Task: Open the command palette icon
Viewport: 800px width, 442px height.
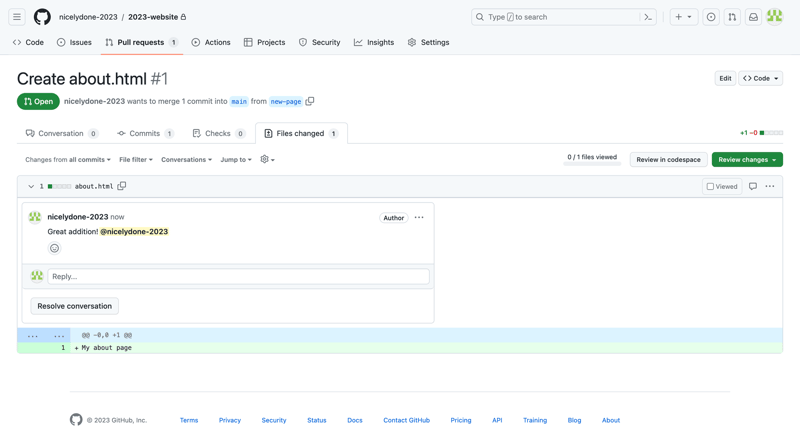Action: point(648,17)
